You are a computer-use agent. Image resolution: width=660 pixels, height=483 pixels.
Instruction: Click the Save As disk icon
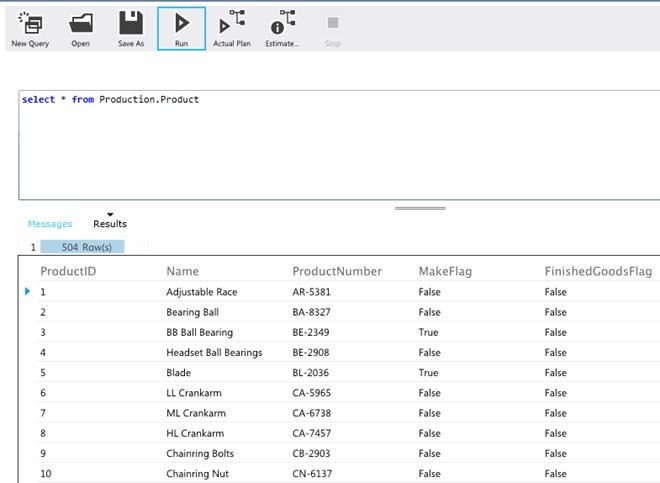[x=131, y=23]
